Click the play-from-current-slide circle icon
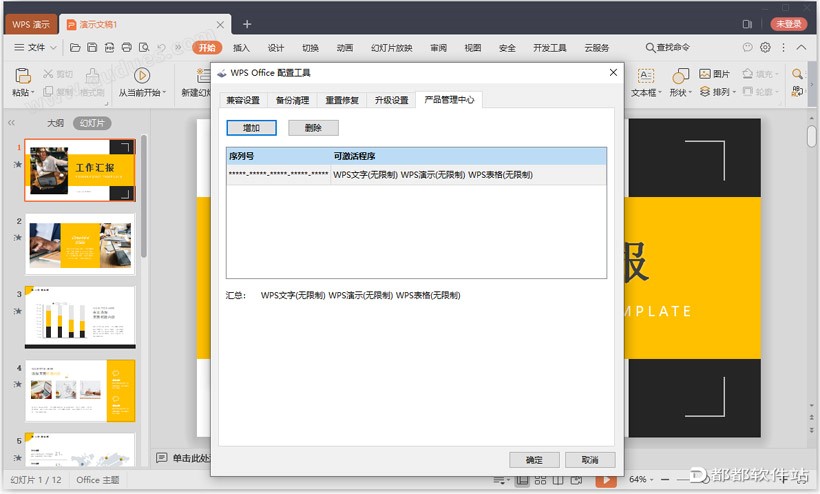820x494 pixels. (142, 76)
